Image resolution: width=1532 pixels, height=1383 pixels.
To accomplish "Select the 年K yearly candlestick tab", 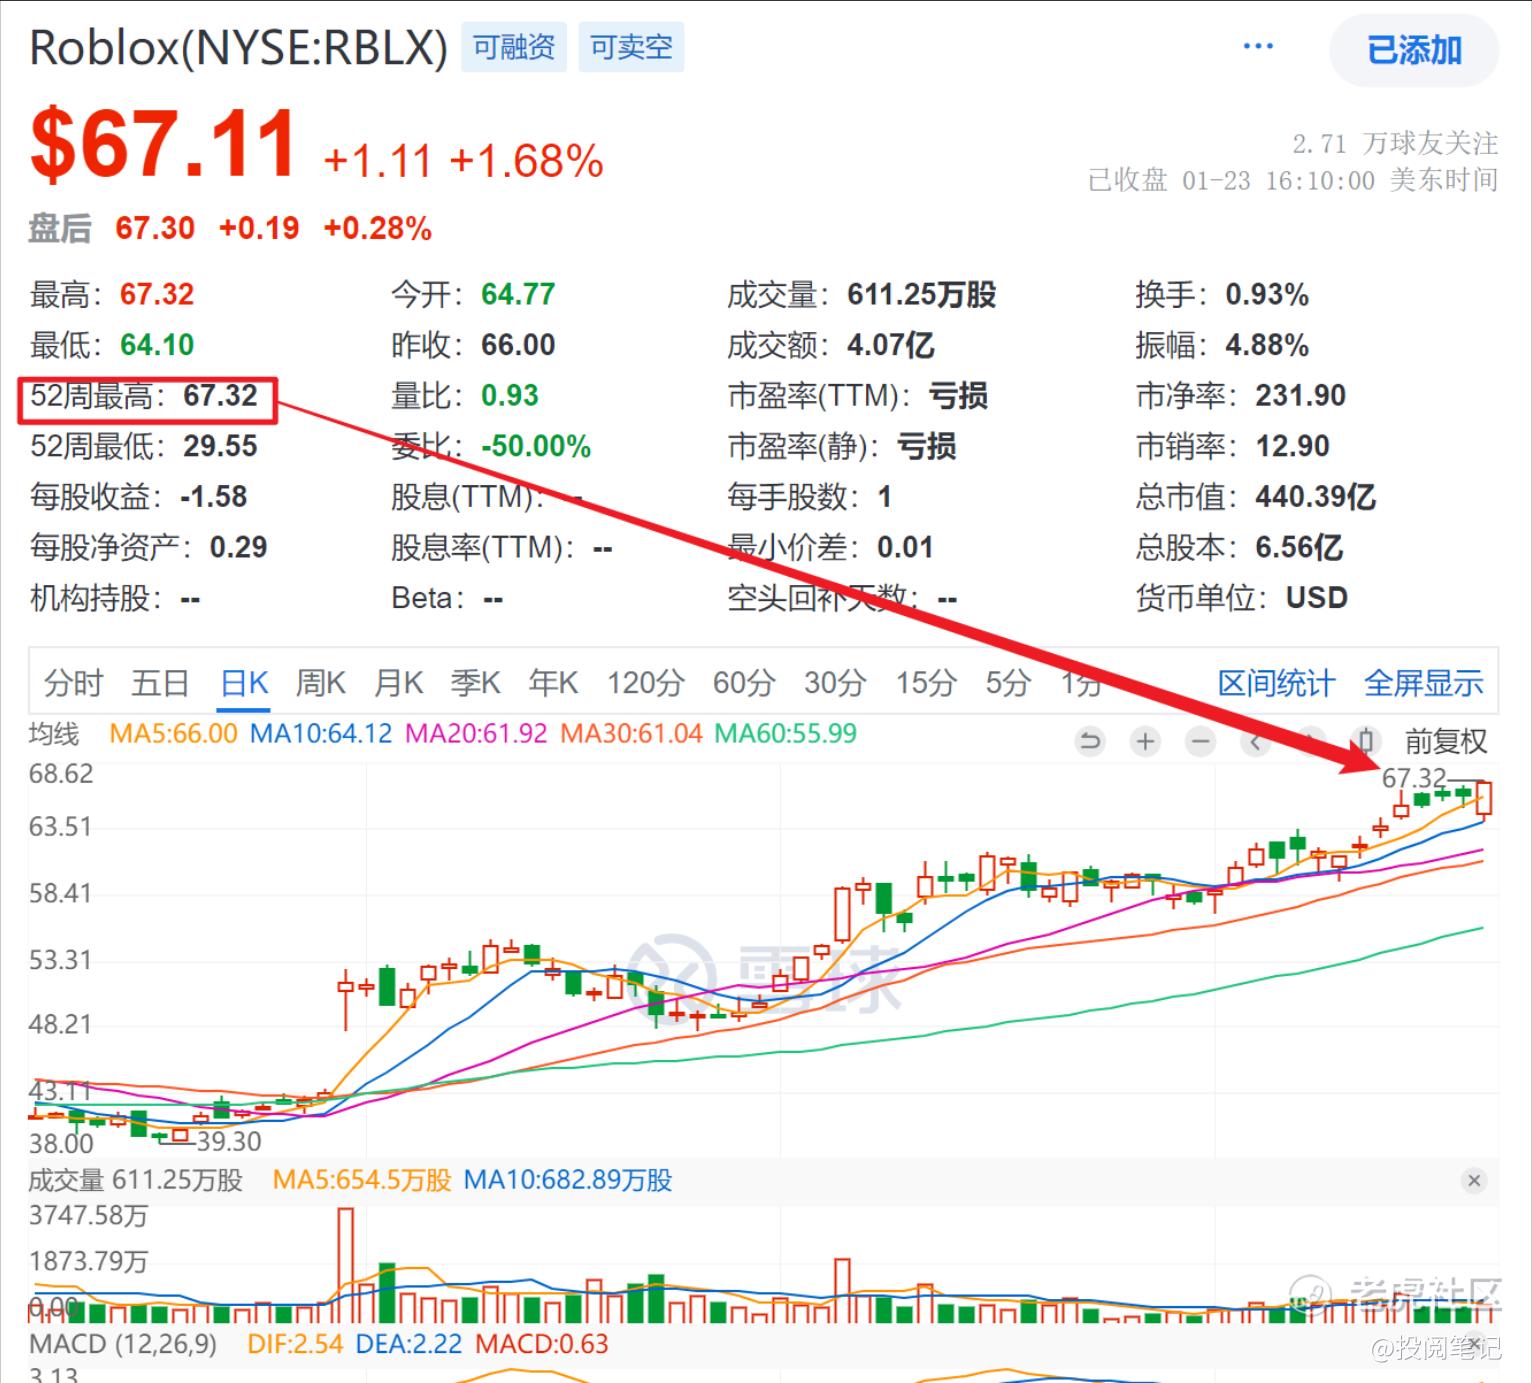I will [553, 683].
